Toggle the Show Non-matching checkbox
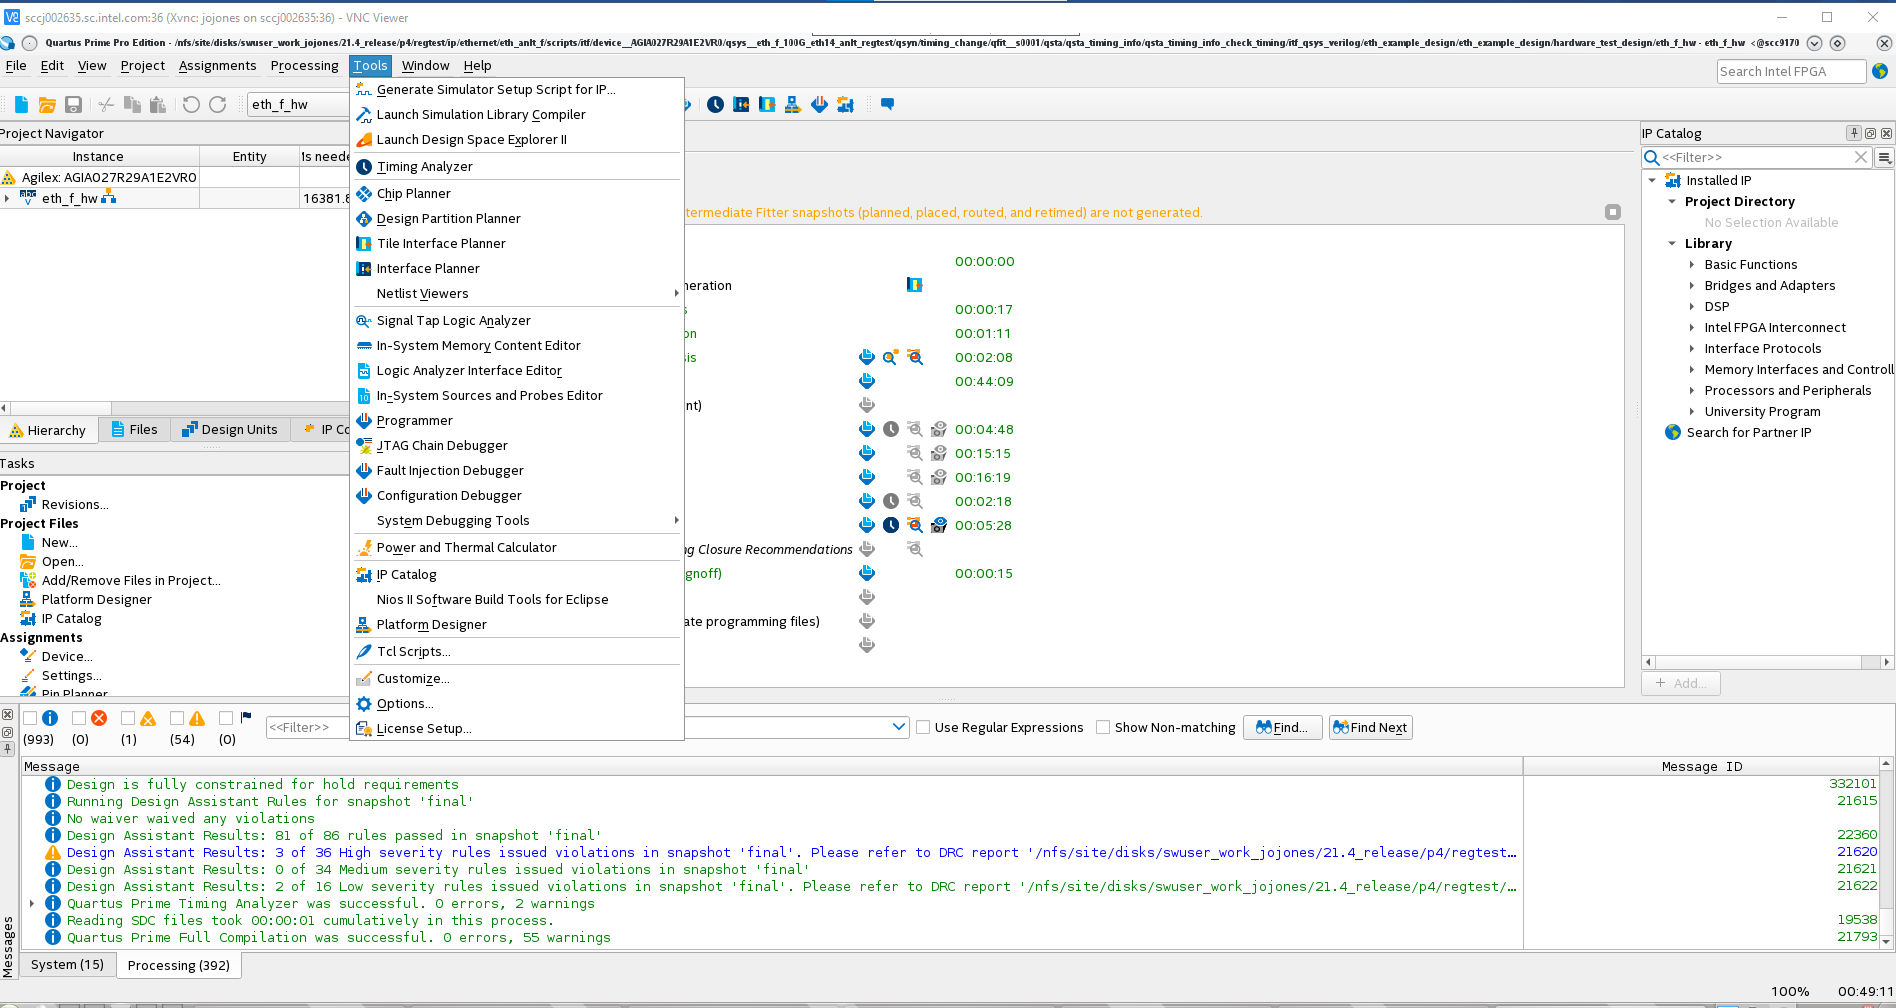Viewport: 1896px width, 1008px height. pyautogui.click(x=1103, y=728)
